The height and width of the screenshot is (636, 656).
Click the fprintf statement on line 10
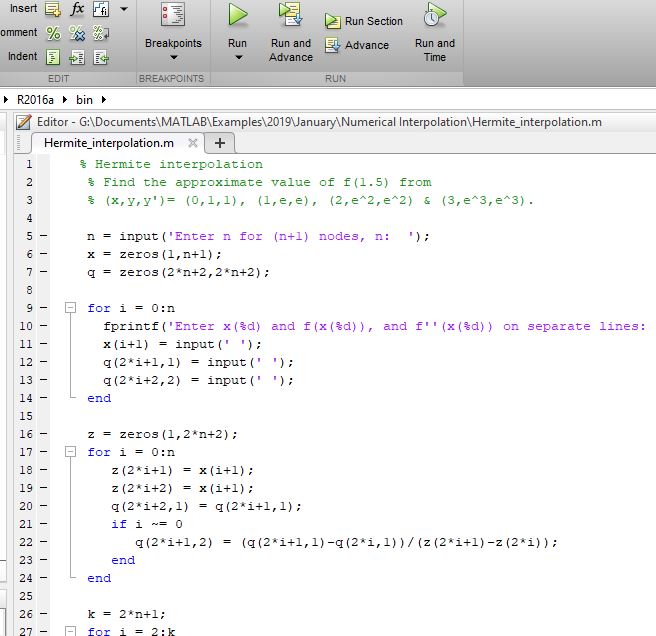(x=375, y=326)
